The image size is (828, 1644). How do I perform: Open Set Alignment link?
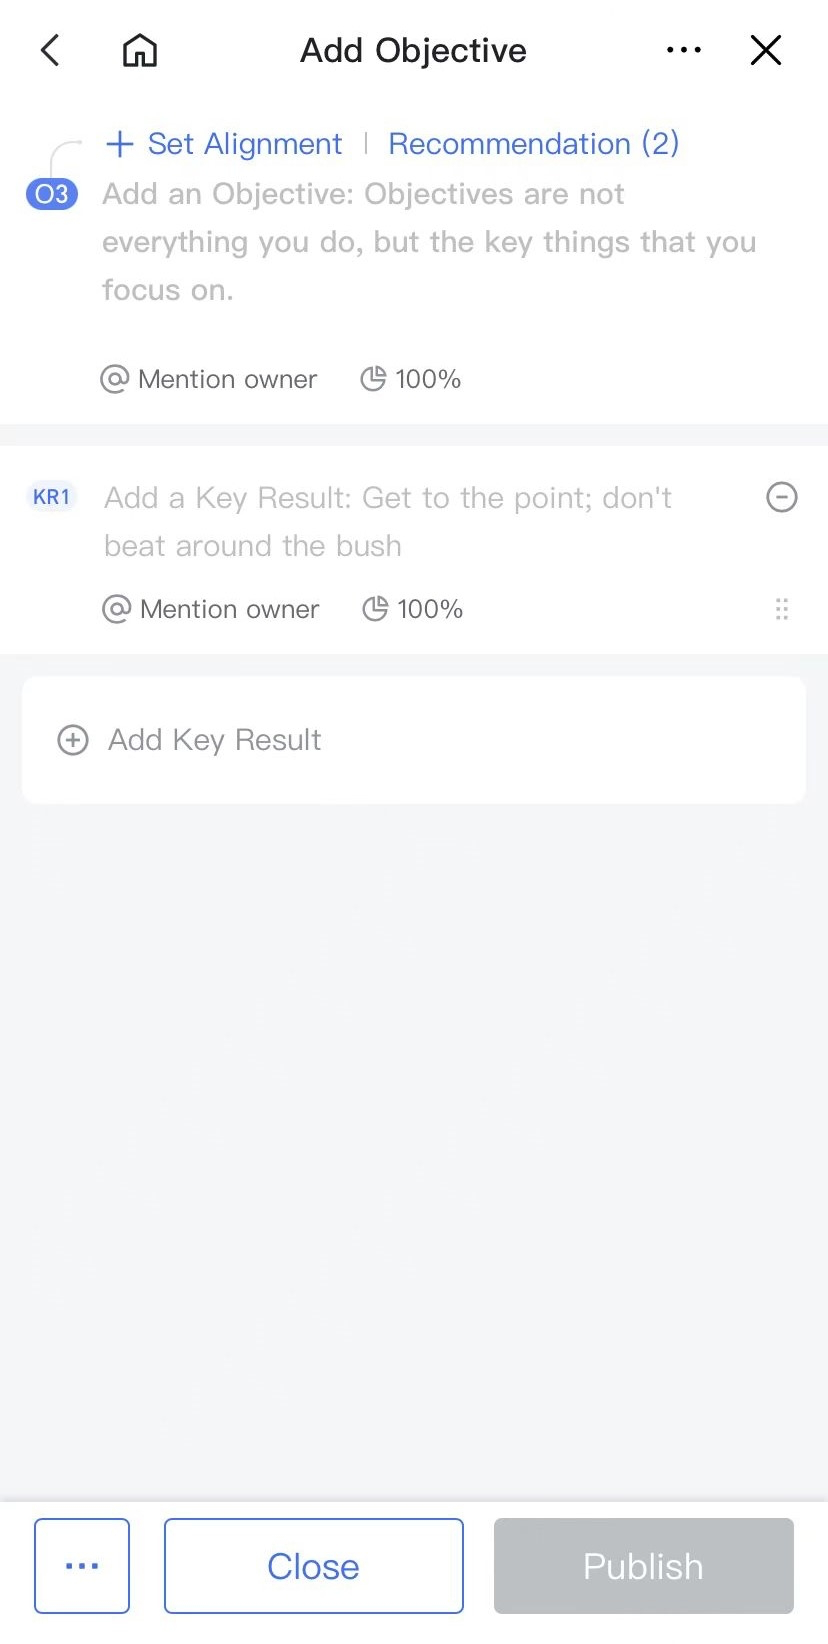coord(244,144)
